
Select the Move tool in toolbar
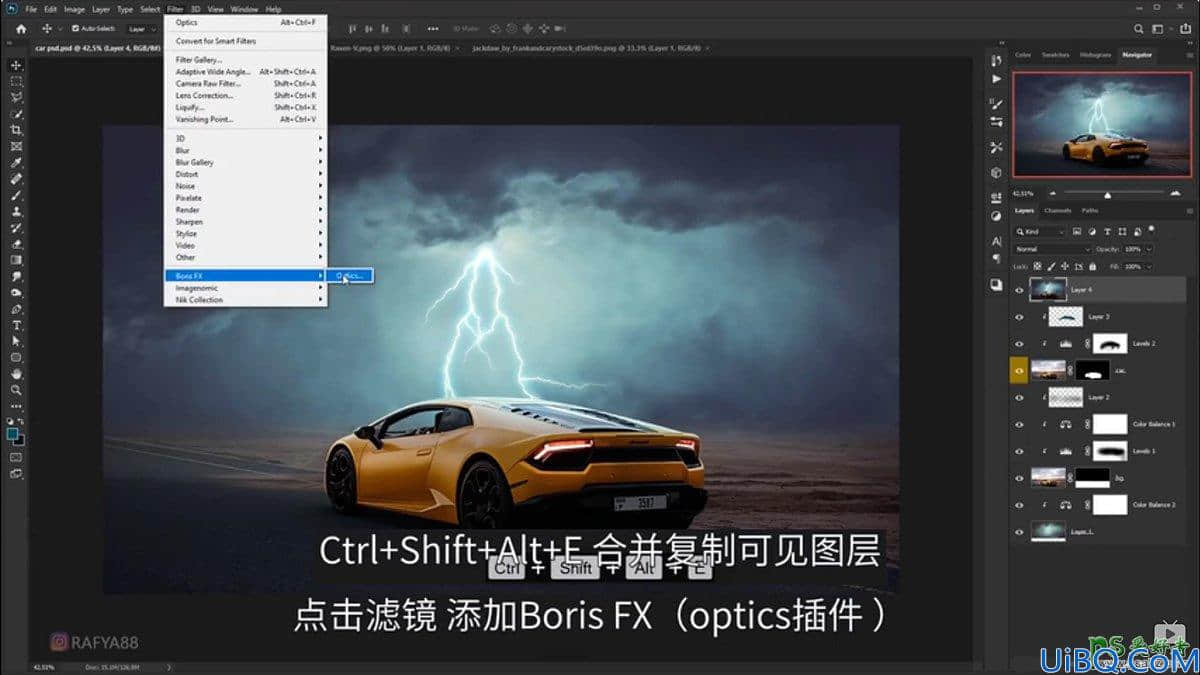click(16, 65)
